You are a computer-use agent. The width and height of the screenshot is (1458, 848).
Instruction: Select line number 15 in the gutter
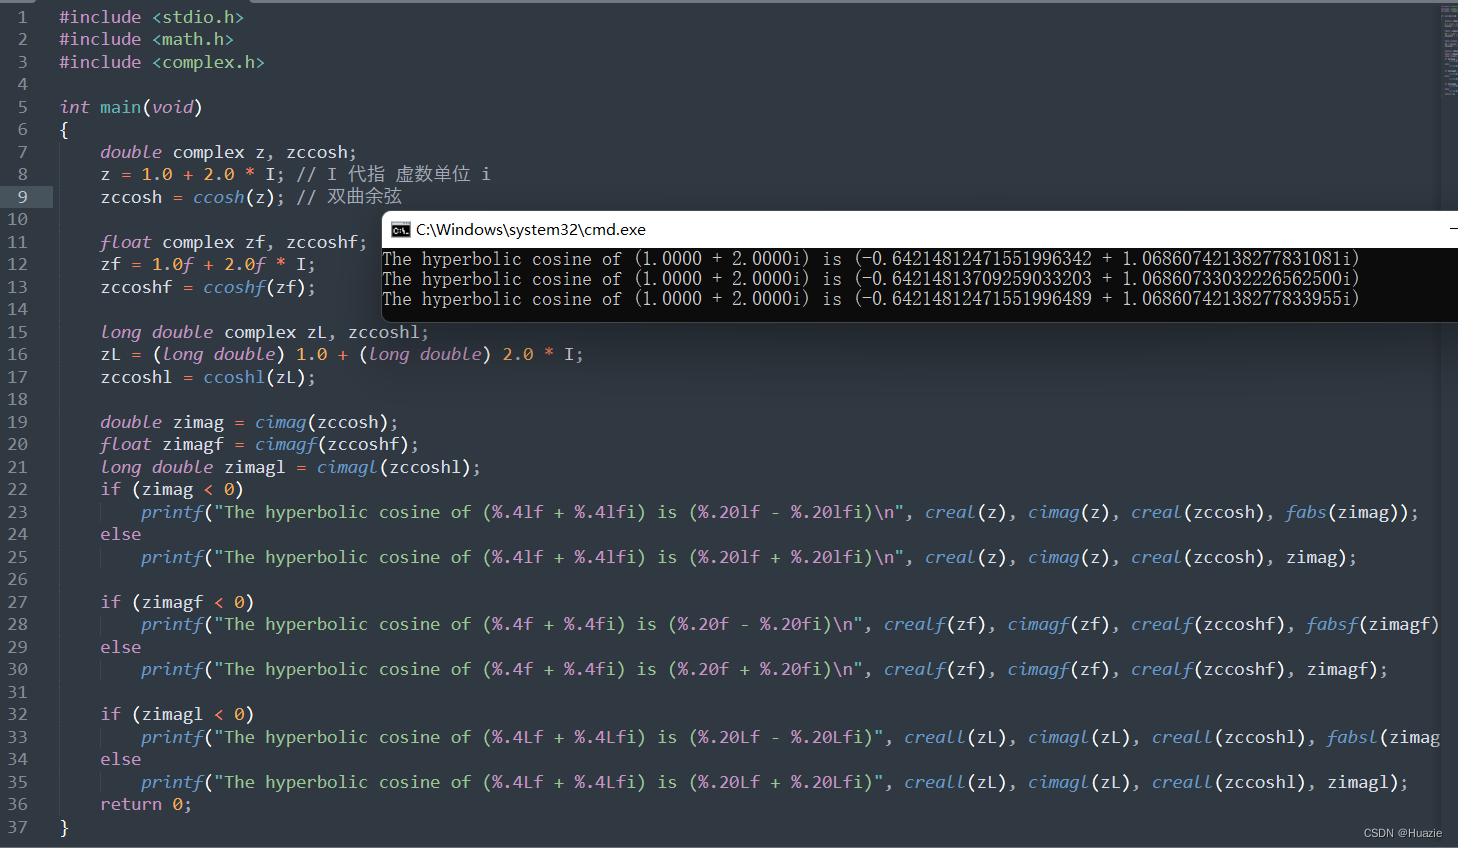tap(17, 332)
